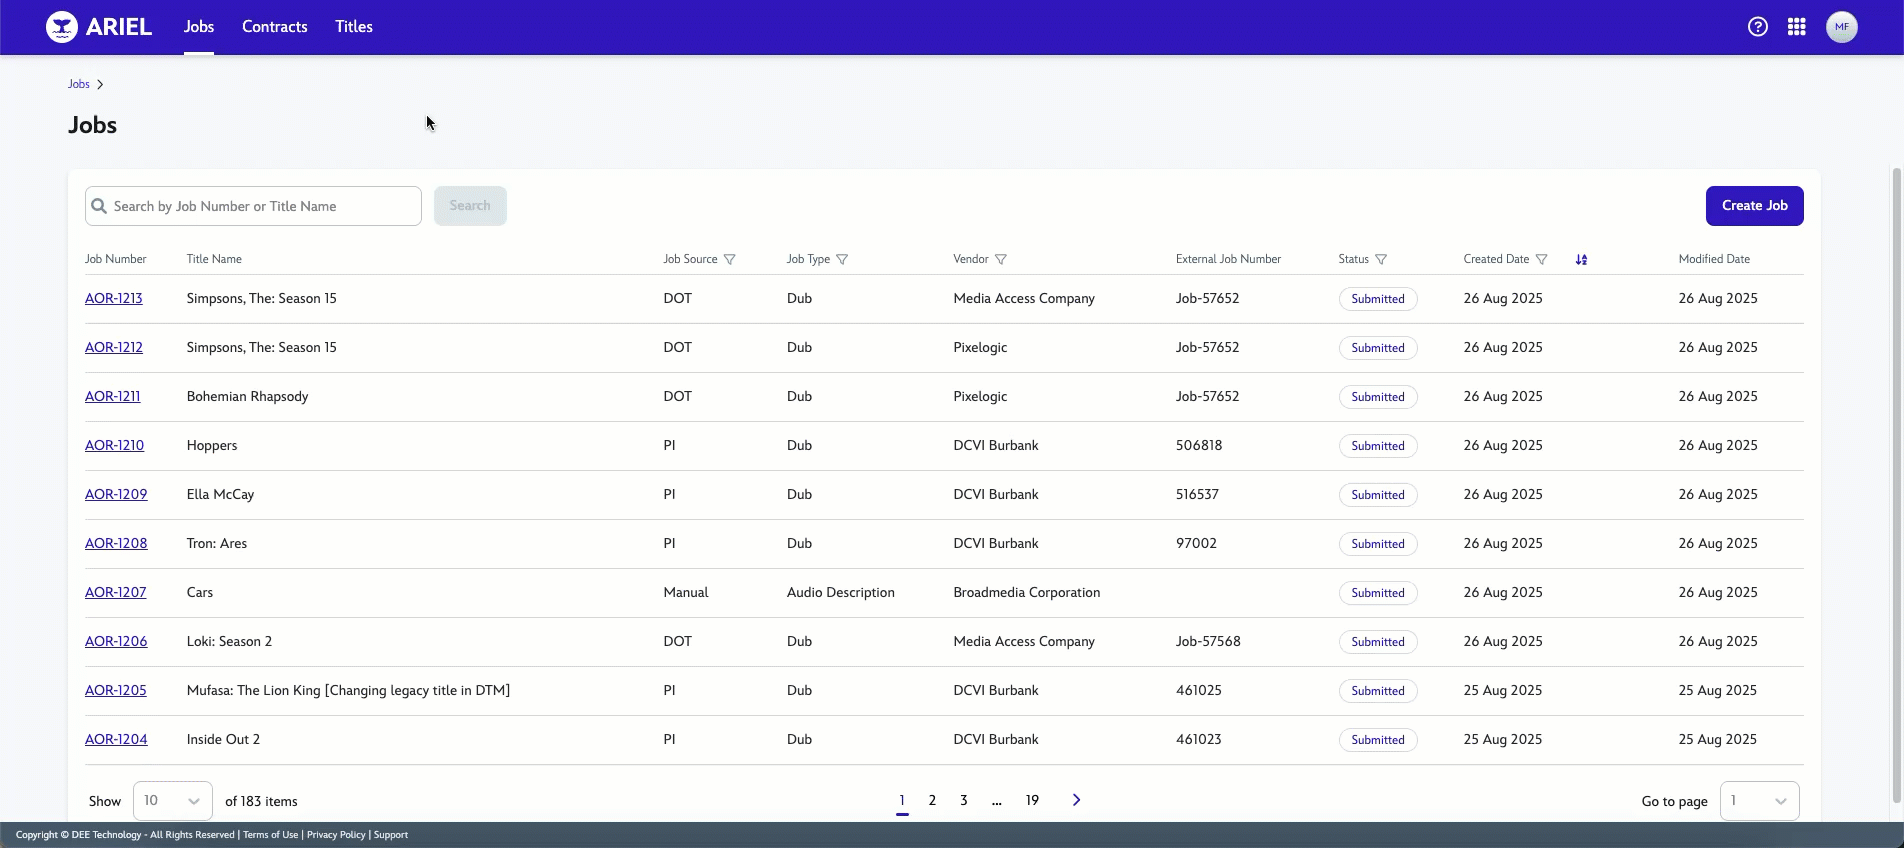Open job AOR-1212
Viewport: 1904px width, 848px height.
point(114,348)
